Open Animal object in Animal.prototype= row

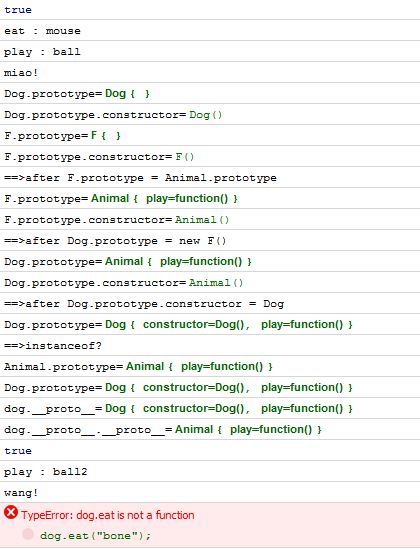(199, 367)
